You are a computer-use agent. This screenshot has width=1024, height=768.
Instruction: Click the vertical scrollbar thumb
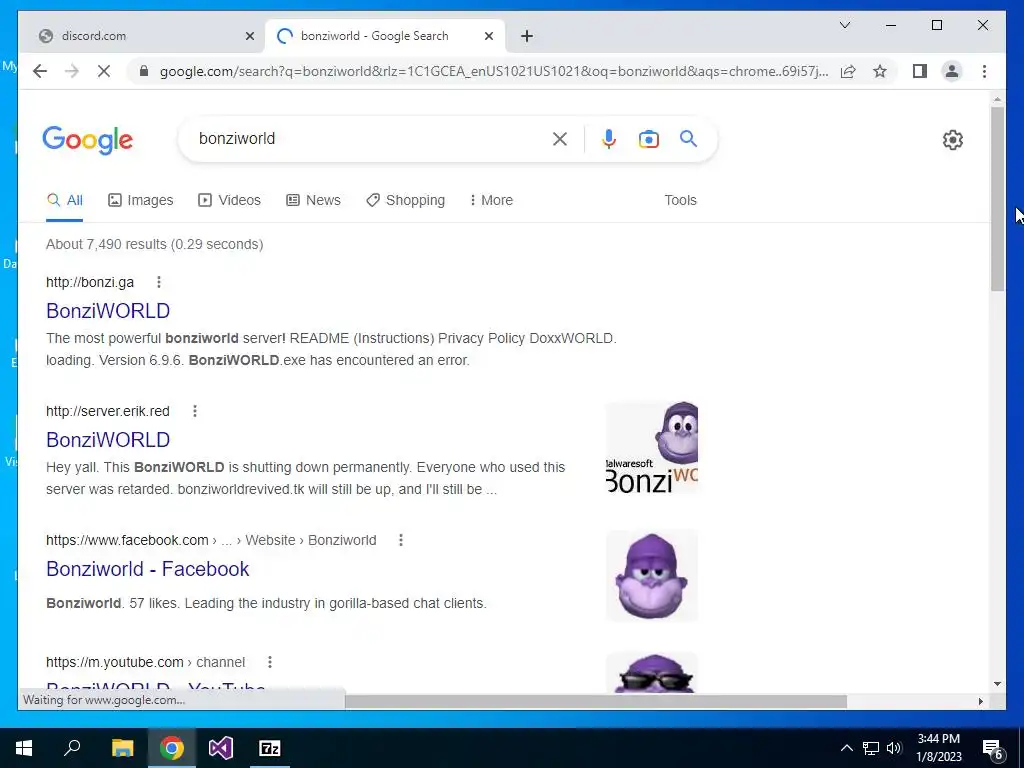click(x=997, y=199)
